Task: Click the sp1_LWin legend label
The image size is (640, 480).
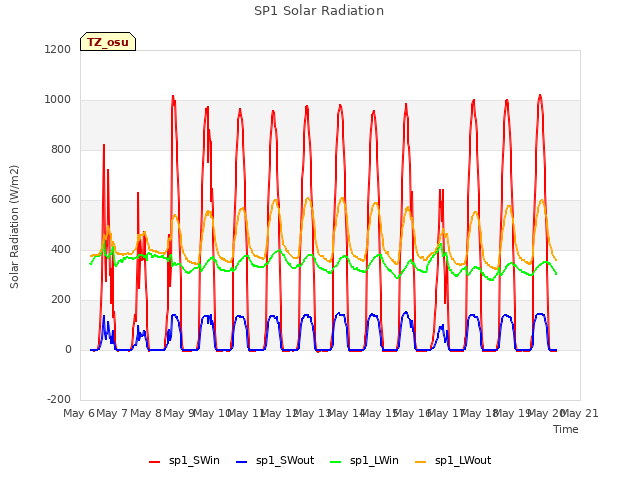Action: click(374, 460)
